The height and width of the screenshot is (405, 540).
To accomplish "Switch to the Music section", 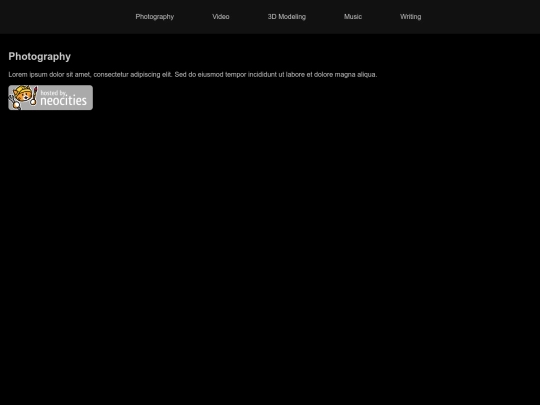I will tap(353, 17).
